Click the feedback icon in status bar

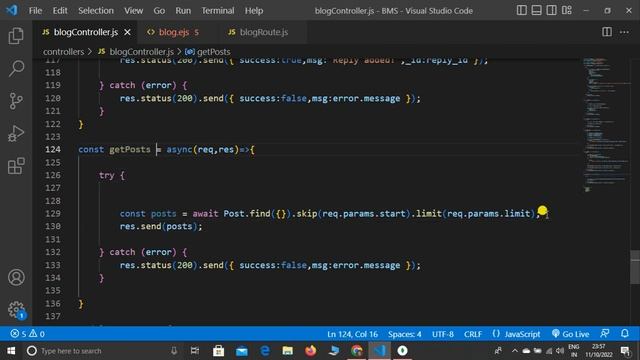pos(605,333)
